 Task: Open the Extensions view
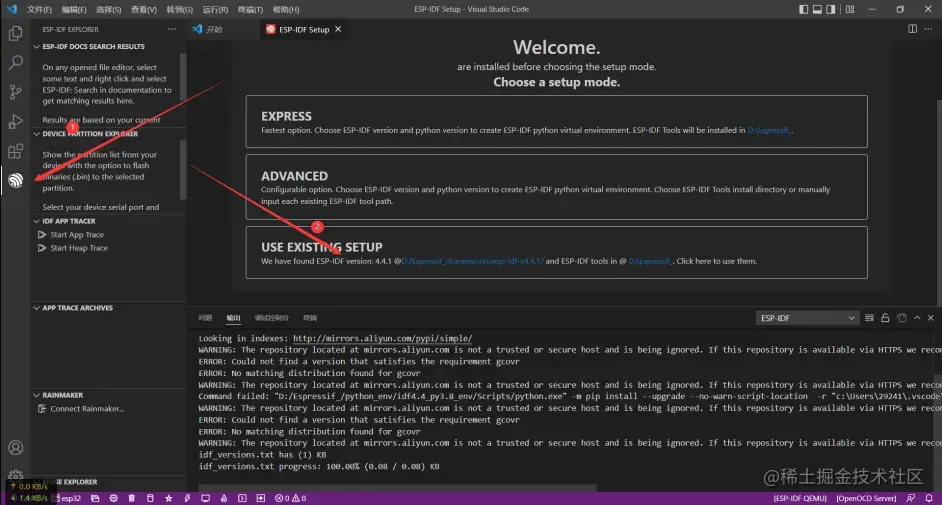click(16, 151)
